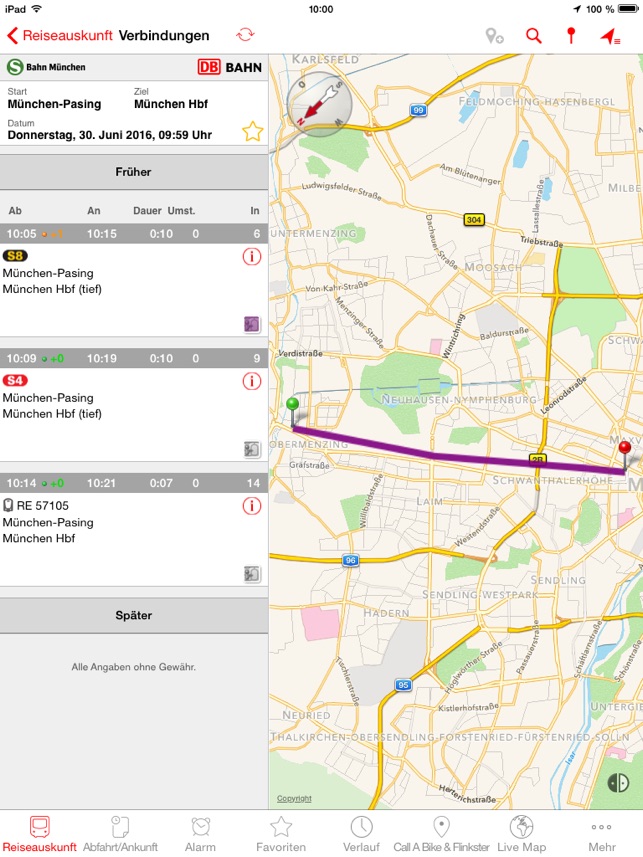Toggle the map style button
Screen dimensions: 643x857
618,782
